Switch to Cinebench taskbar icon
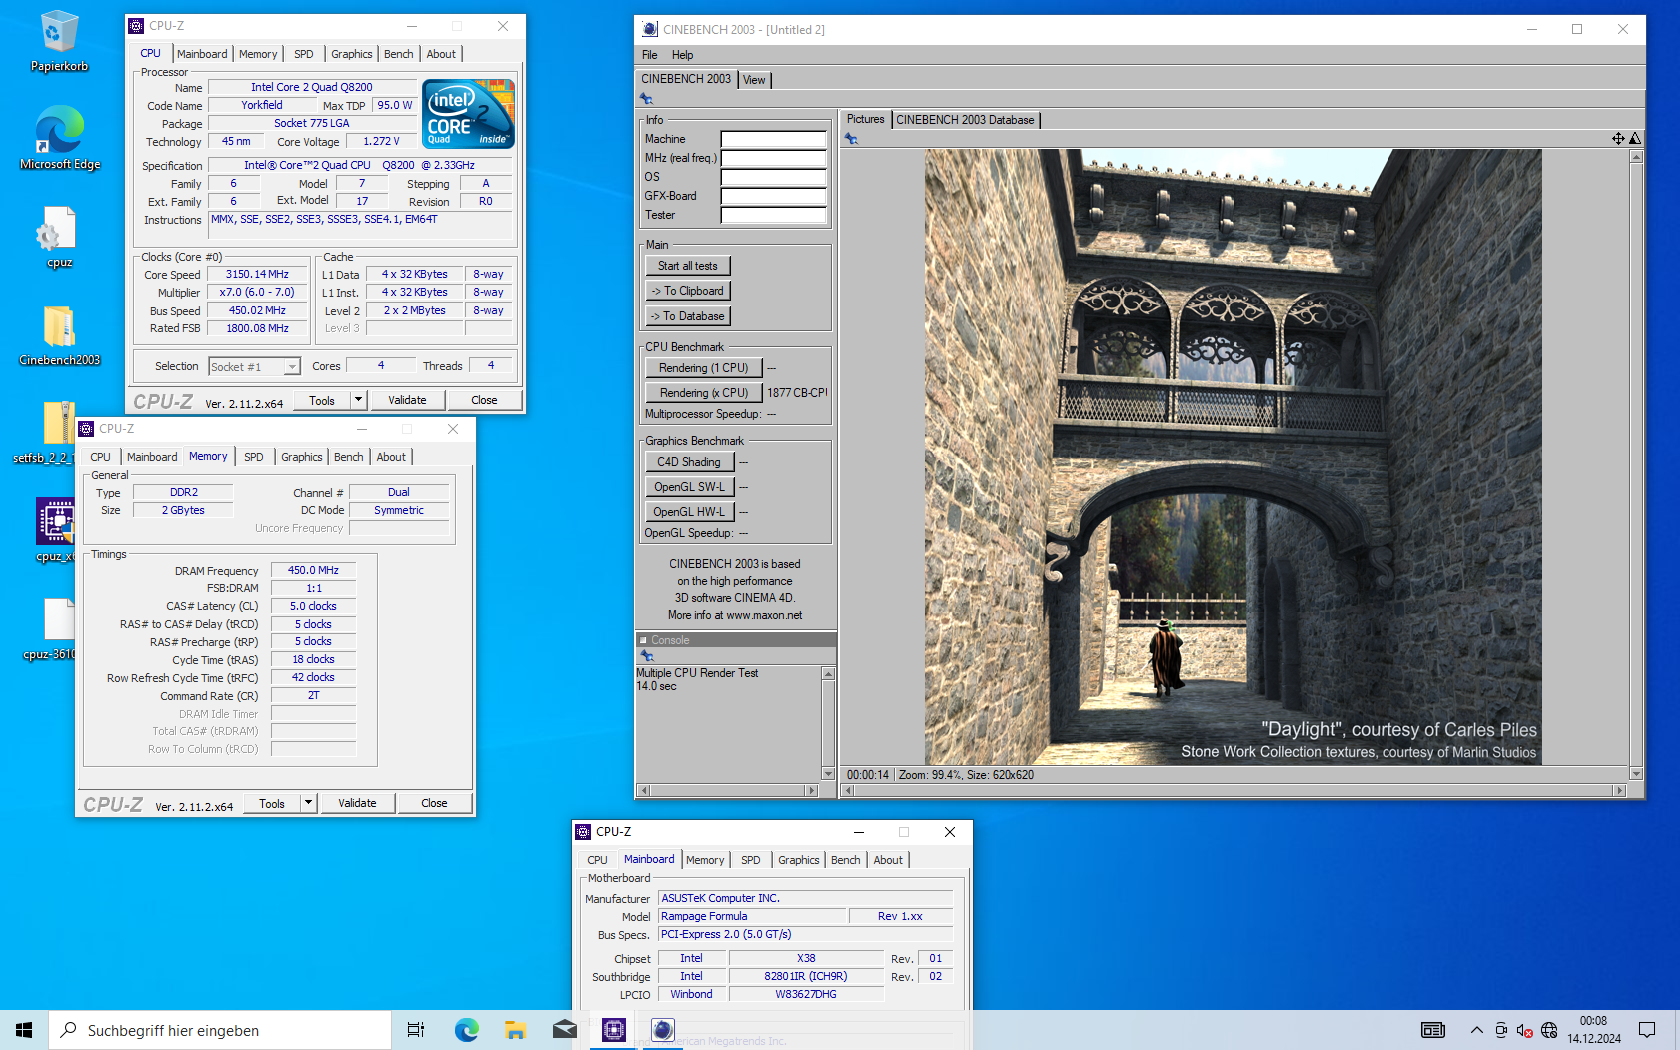Image resolution: width=1680 pixels, height=1050 pixels. click(x=662, y=1030)
